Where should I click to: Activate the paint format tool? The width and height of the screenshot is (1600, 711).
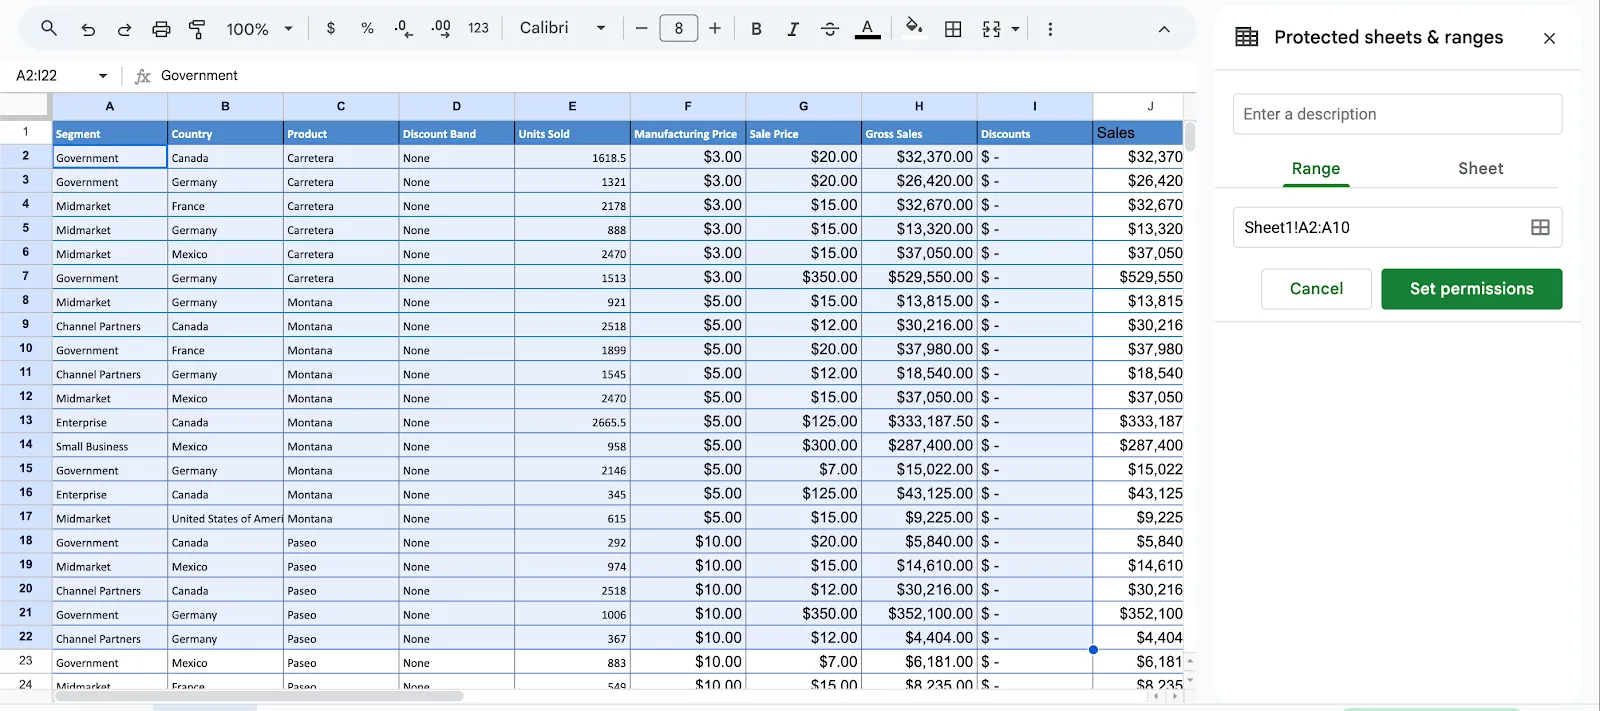(197, 29)
